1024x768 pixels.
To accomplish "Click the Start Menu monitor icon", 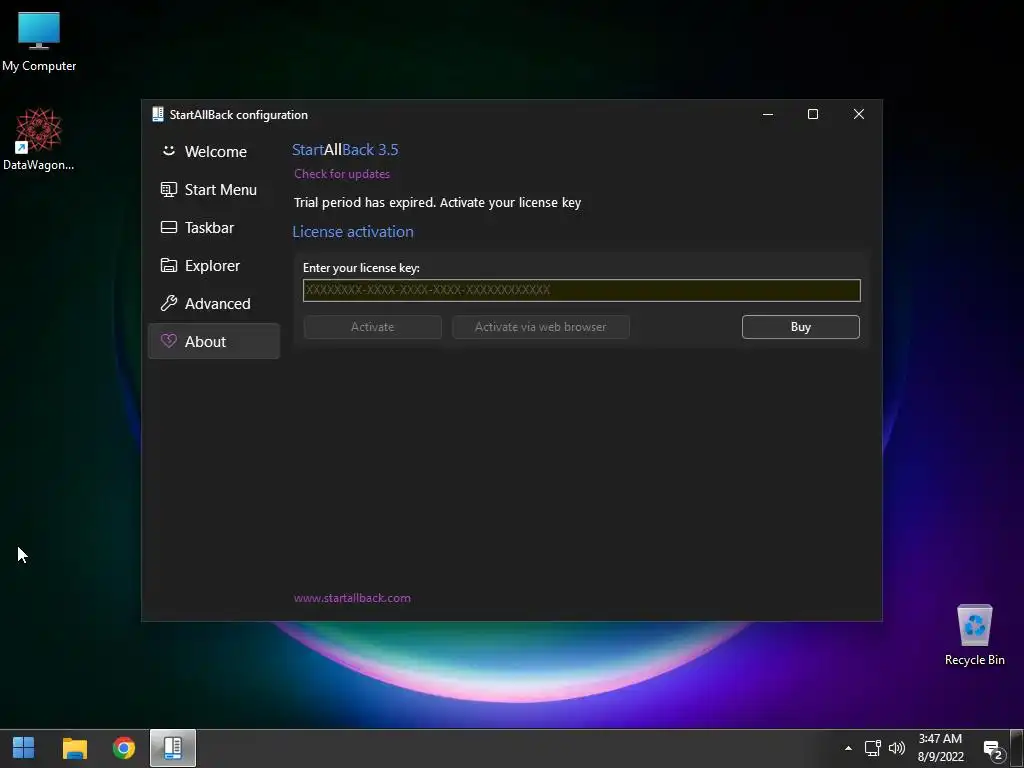I will [x=168, y=189].
